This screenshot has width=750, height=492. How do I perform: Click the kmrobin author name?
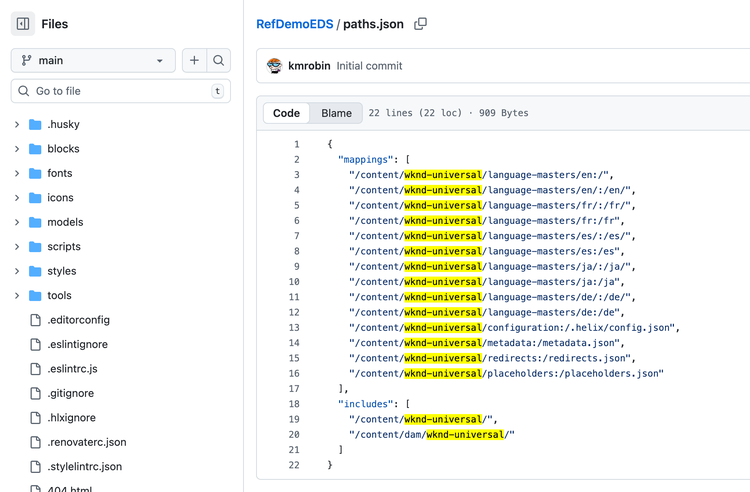point(309,66)
